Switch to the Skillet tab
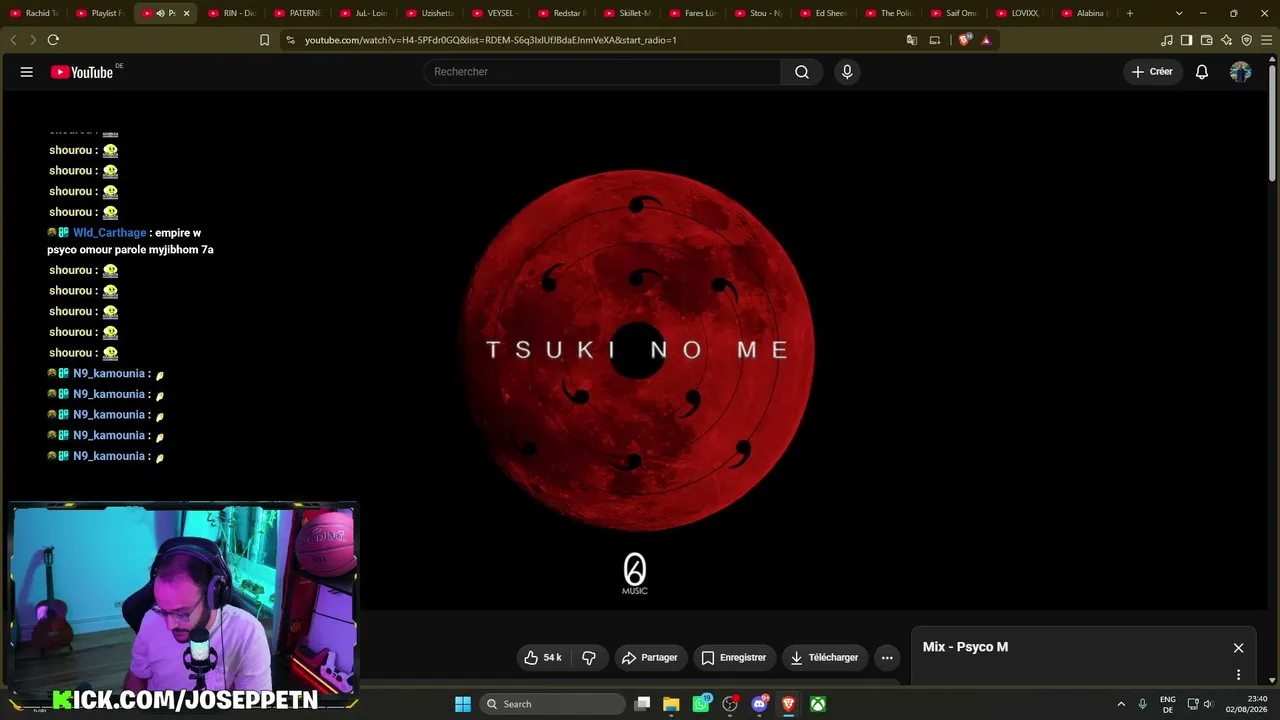The width and height of the screenshot is (1280, 720). coord(628,13)
